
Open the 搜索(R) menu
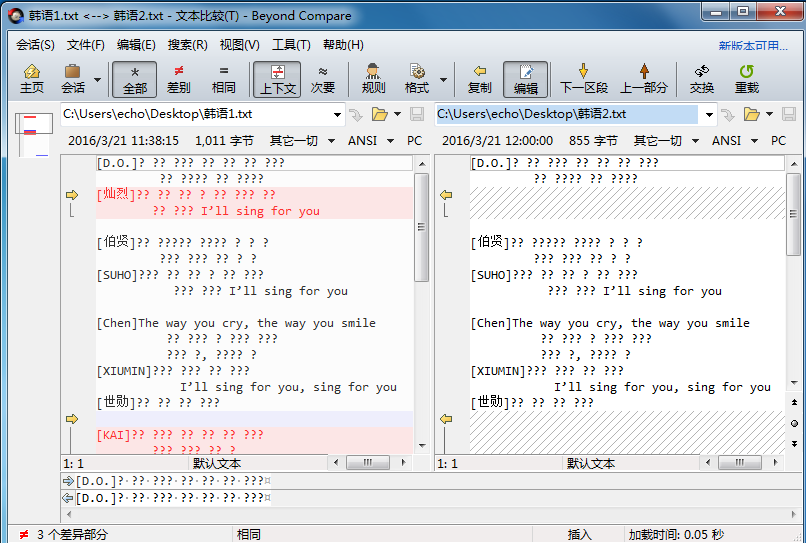click(187, 45)
